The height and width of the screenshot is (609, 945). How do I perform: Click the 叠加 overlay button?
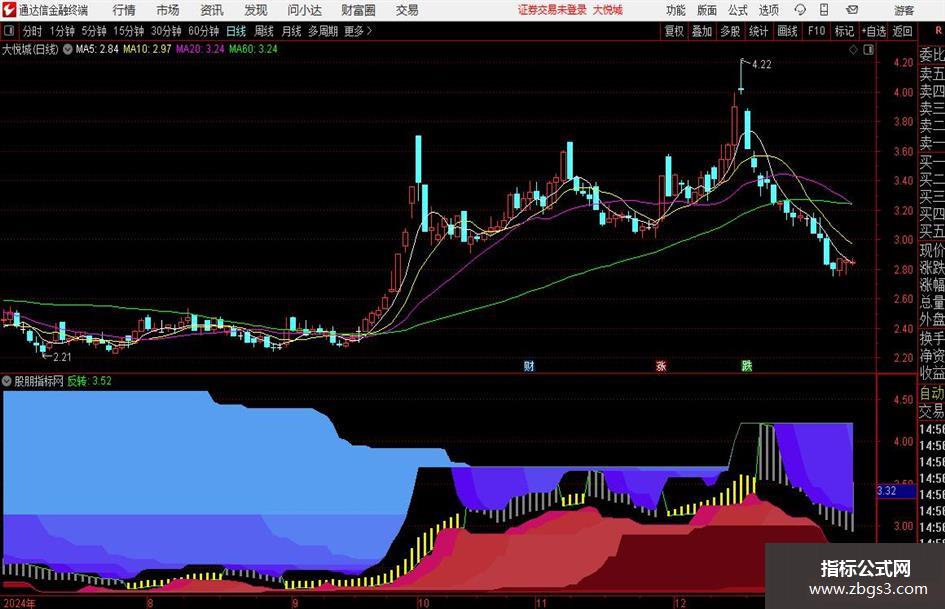point(702,31)
